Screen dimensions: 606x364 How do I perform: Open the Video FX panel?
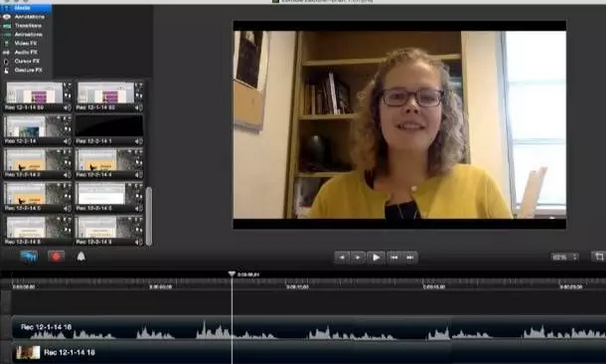pyautogui.click(x=26, y=43)
